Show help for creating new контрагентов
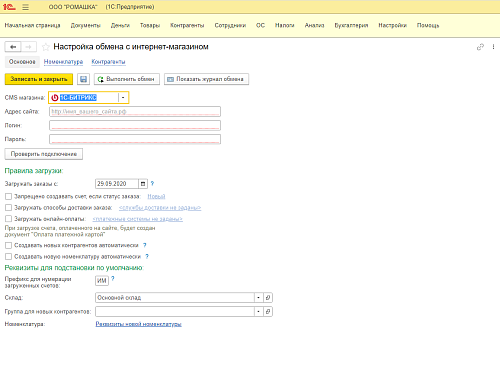Viewport: 500px width, 368px height. click(145, 245)
